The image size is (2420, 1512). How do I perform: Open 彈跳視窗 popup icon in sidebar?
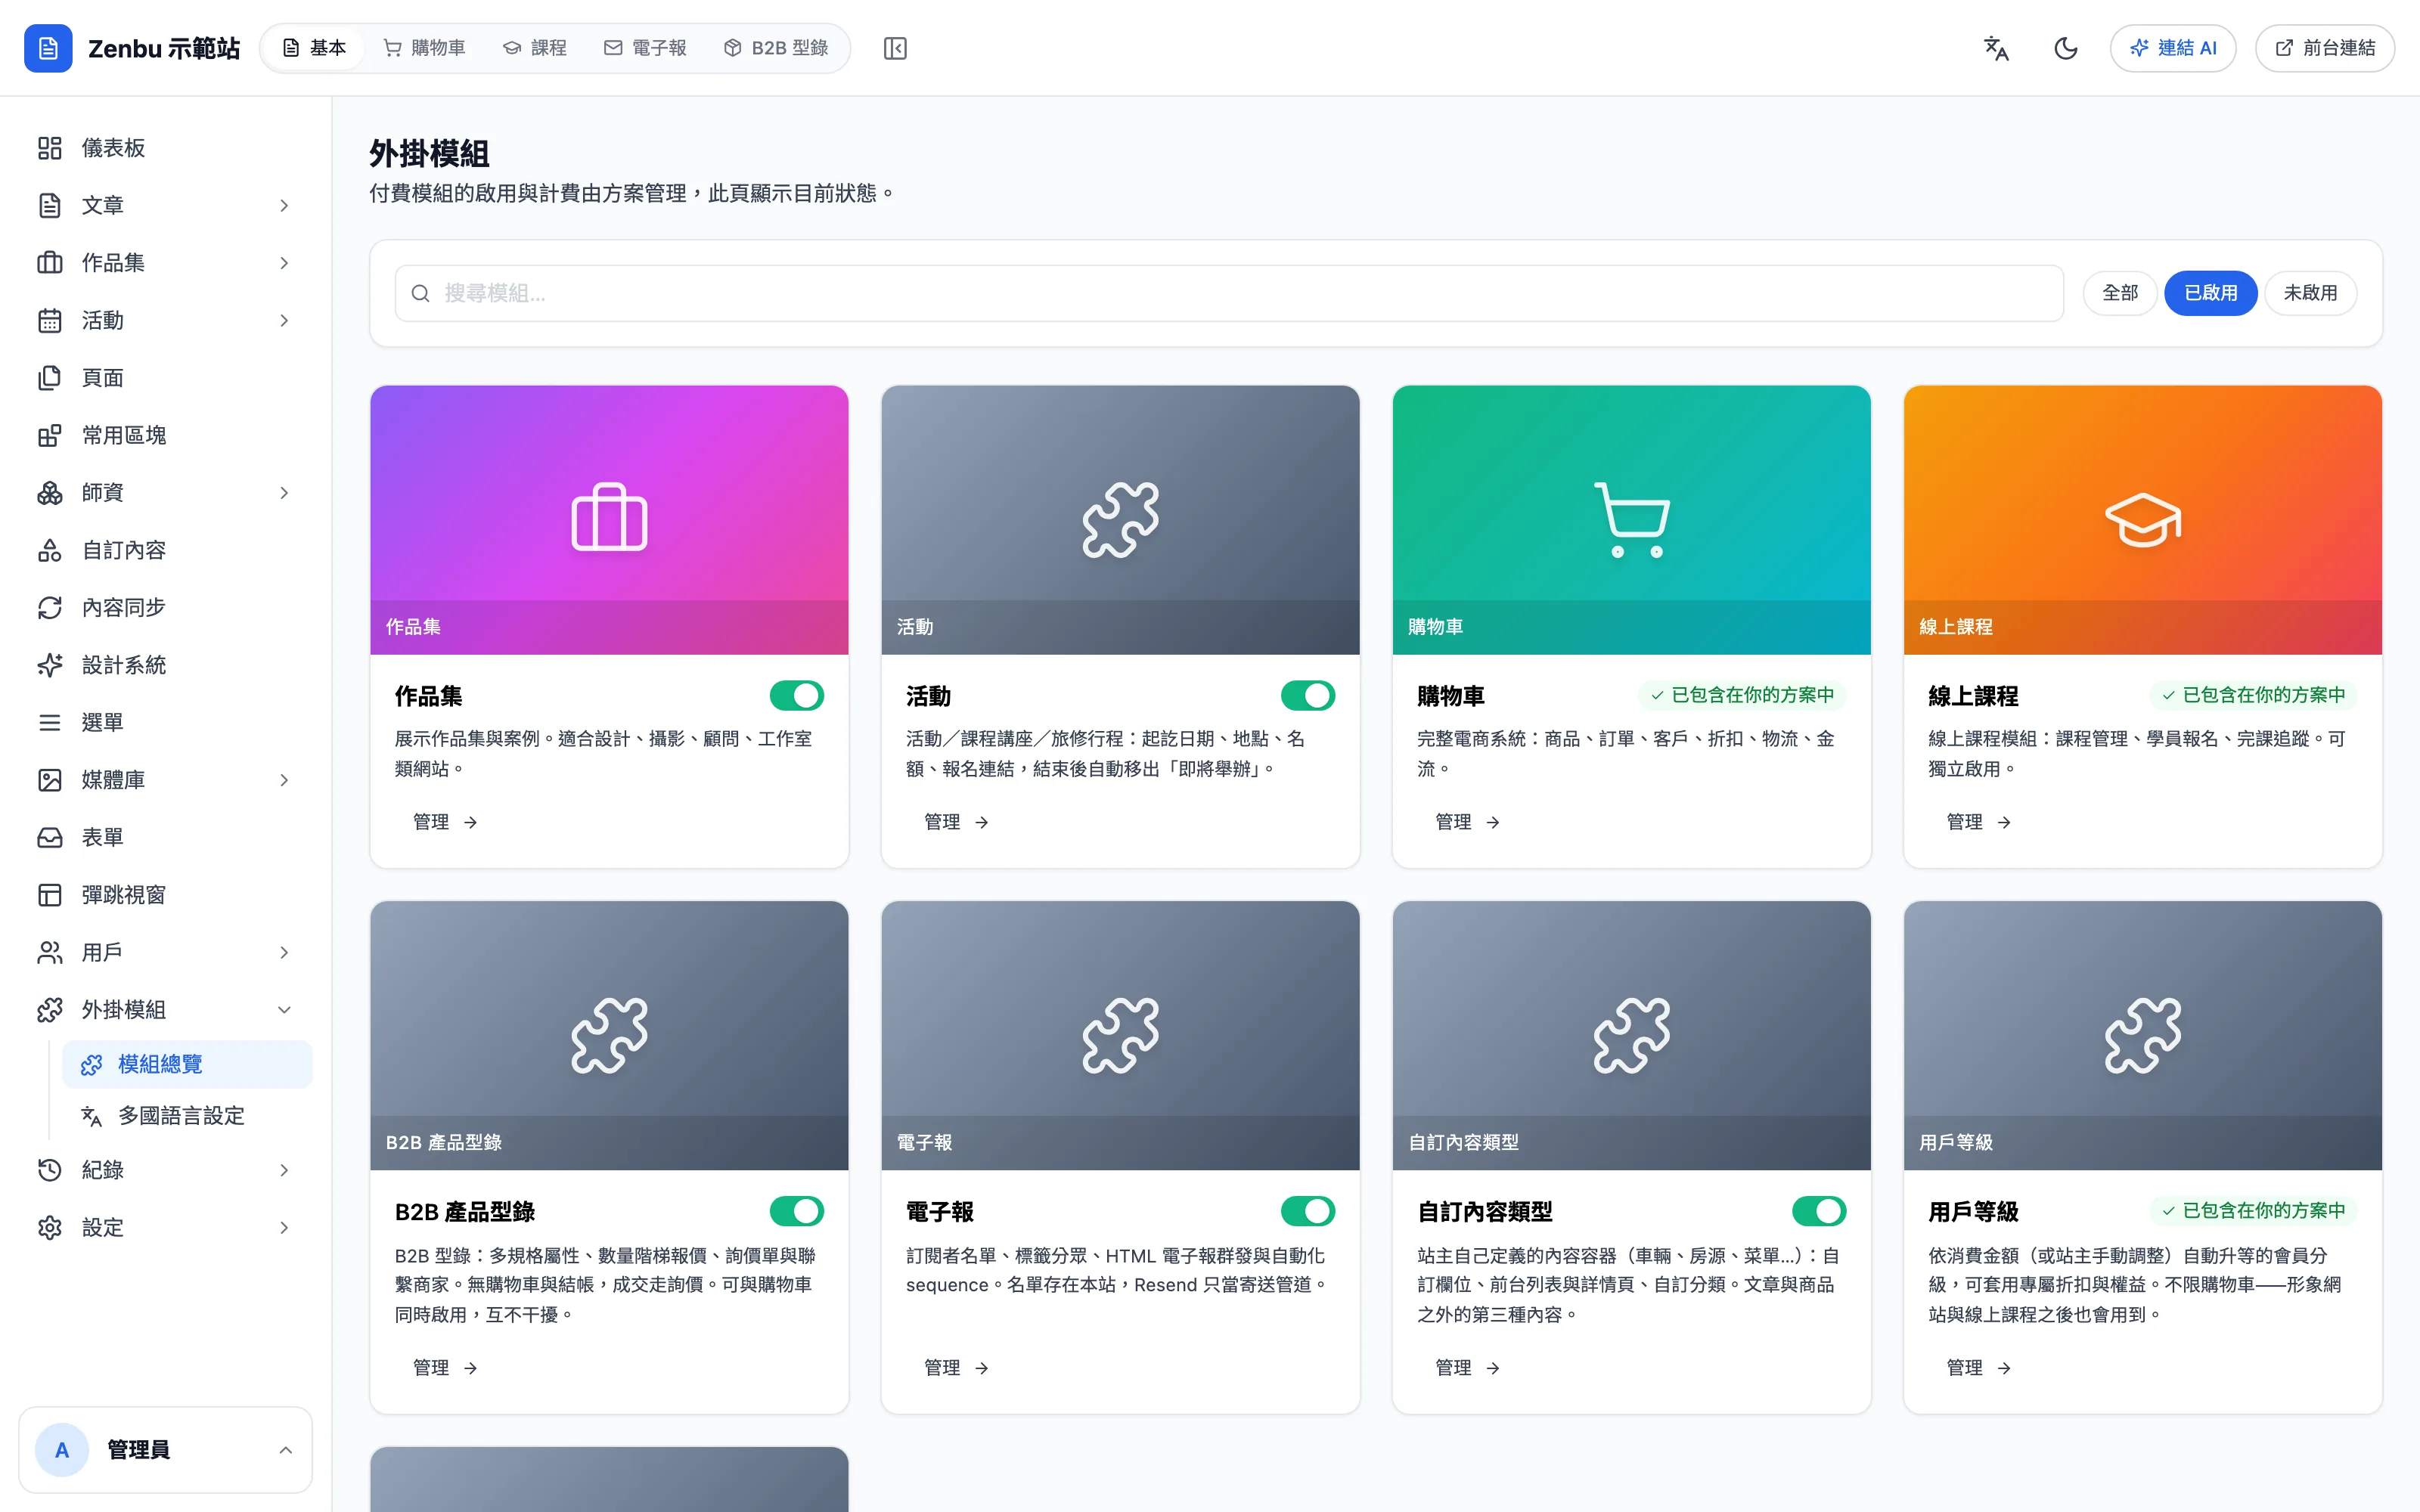[x=50, y=895]
